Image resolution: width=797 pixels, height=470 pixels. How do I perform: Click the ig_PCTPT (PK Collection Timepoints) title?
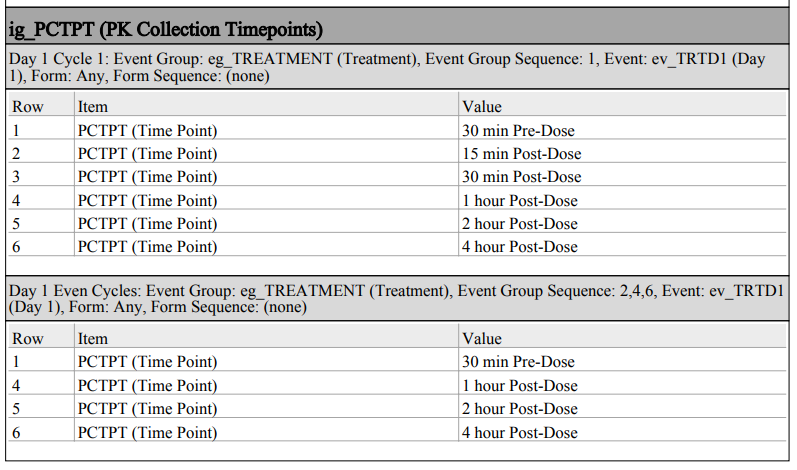click(165, 26)
